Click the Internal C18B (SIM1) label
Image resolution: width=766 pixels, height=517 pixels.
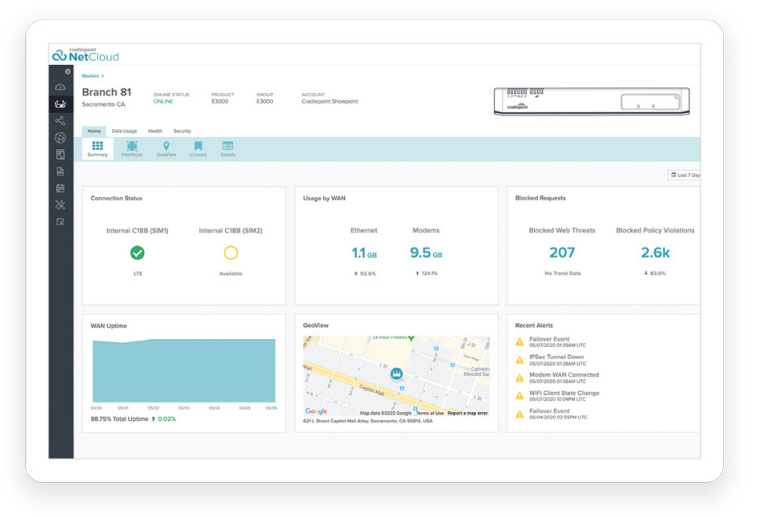tap(137, 231)
